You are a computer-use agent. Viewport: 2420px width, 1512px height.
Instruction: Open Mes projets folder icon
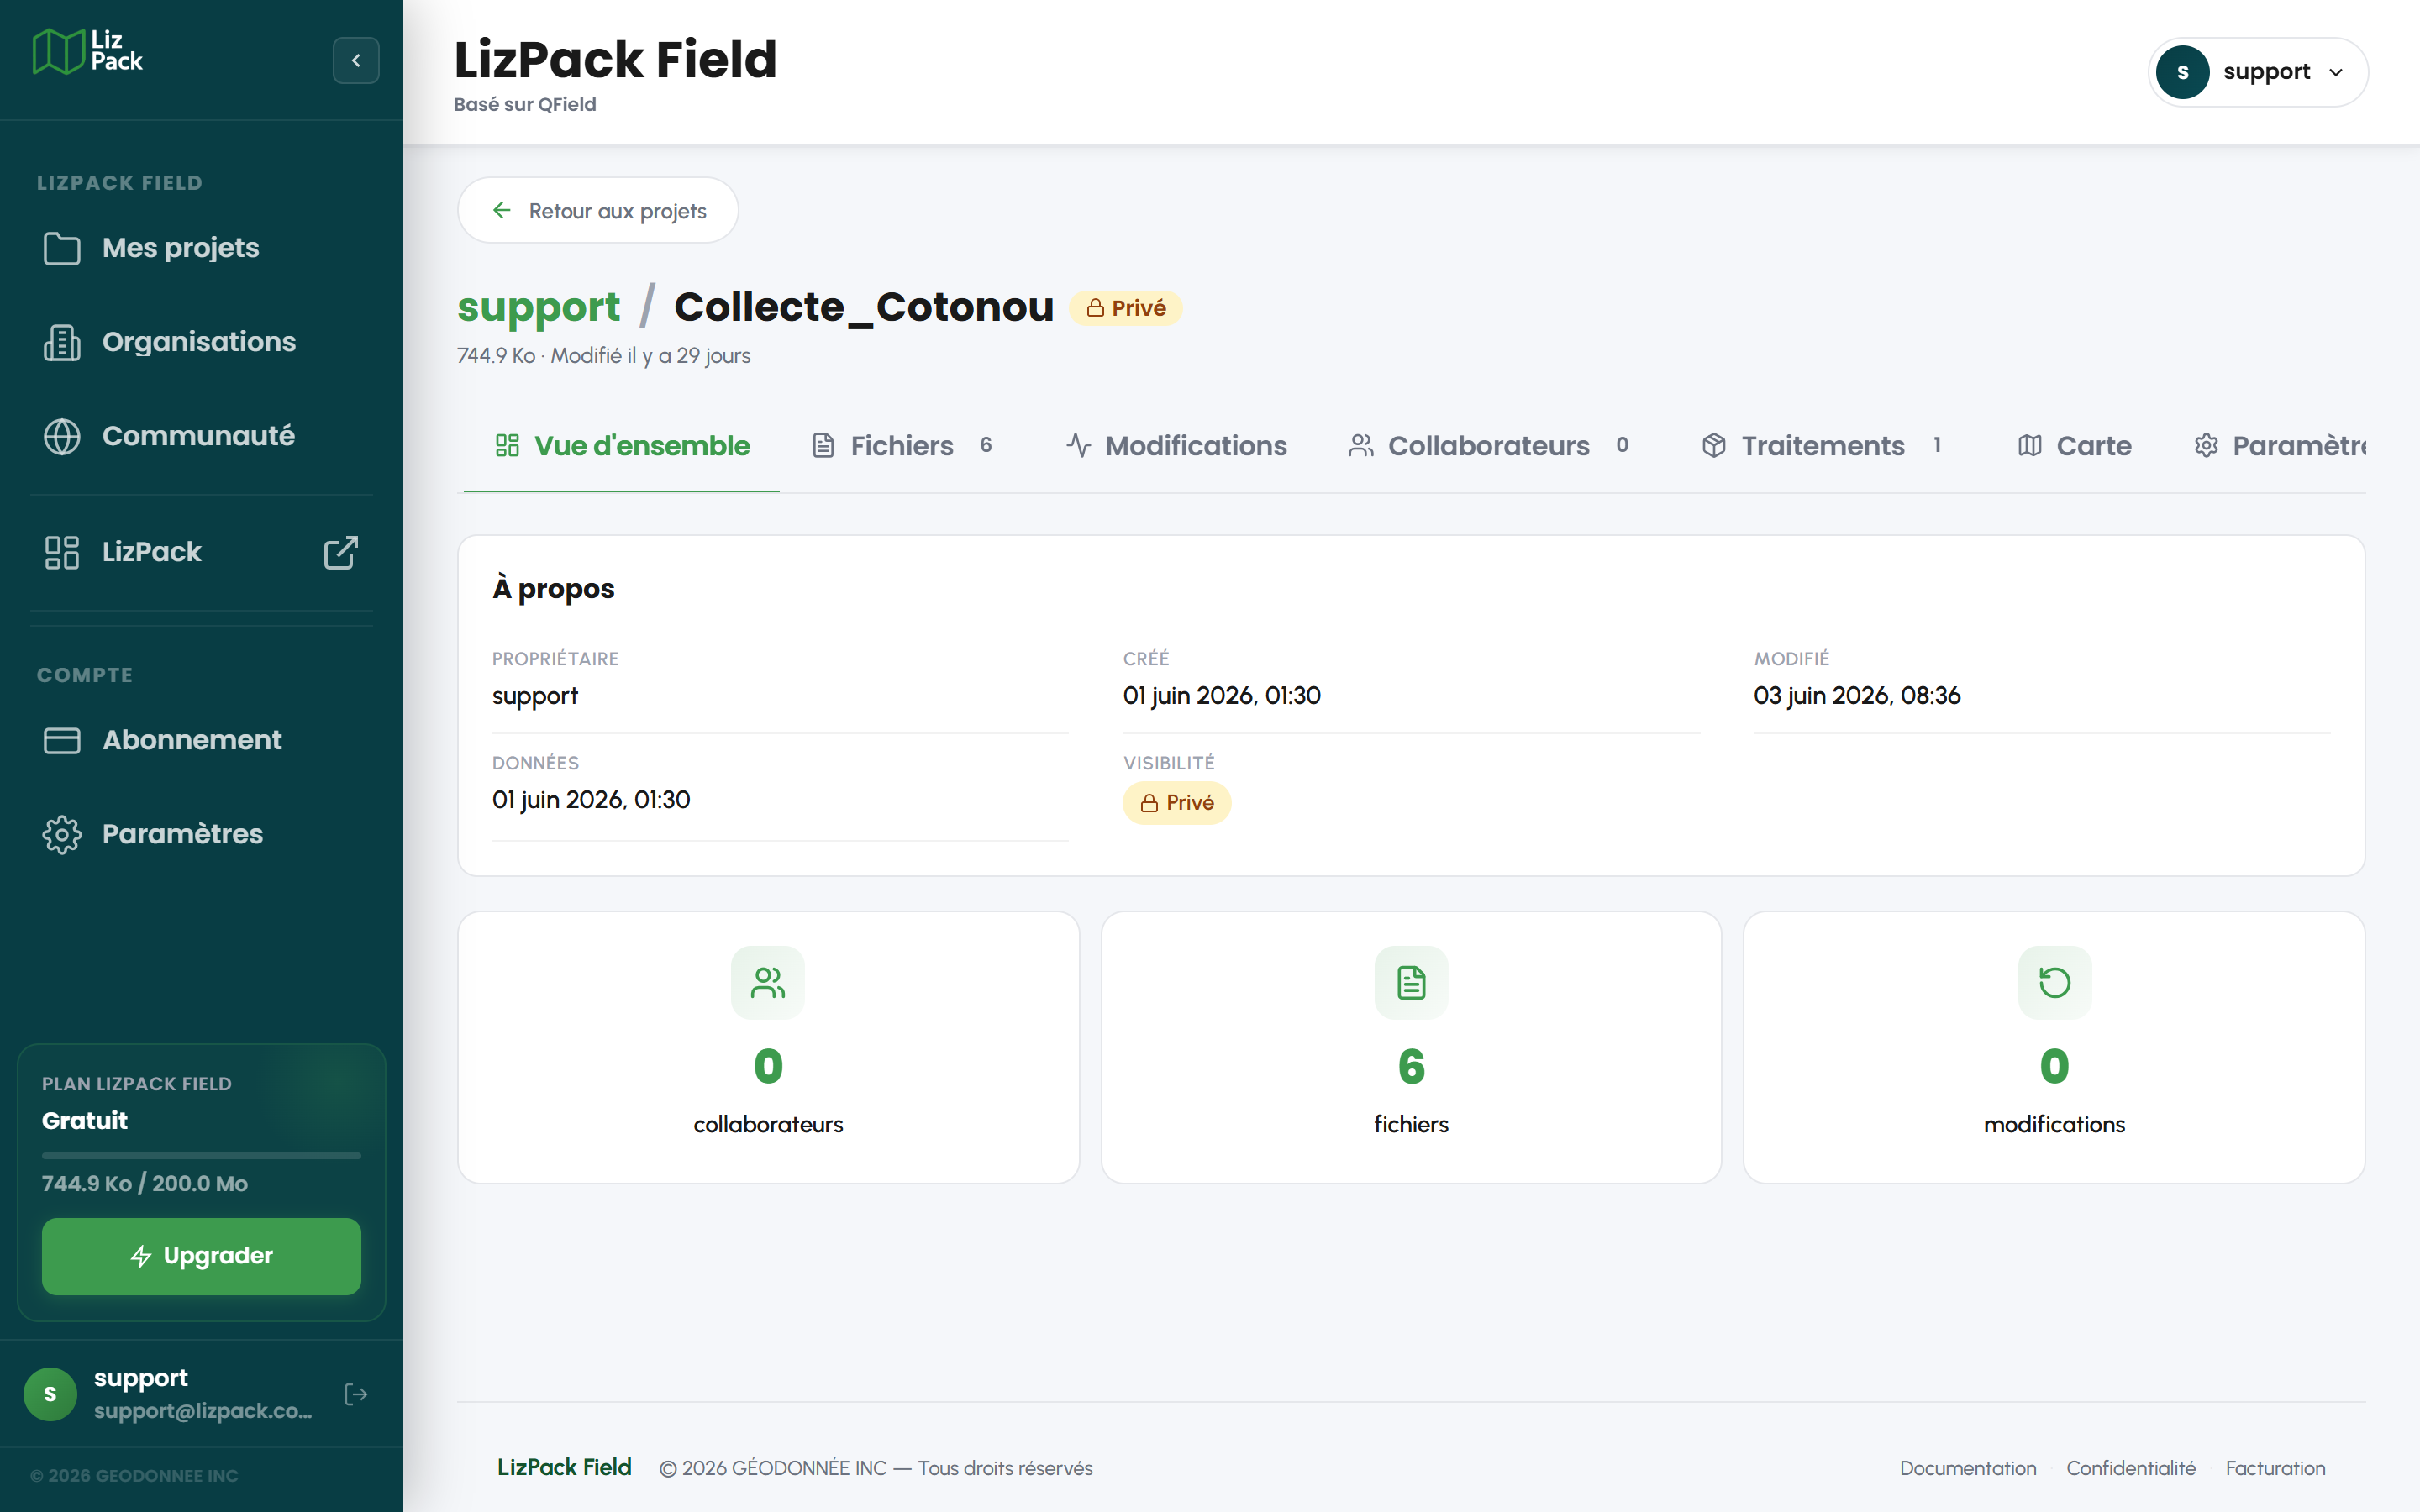coord(62,248)
